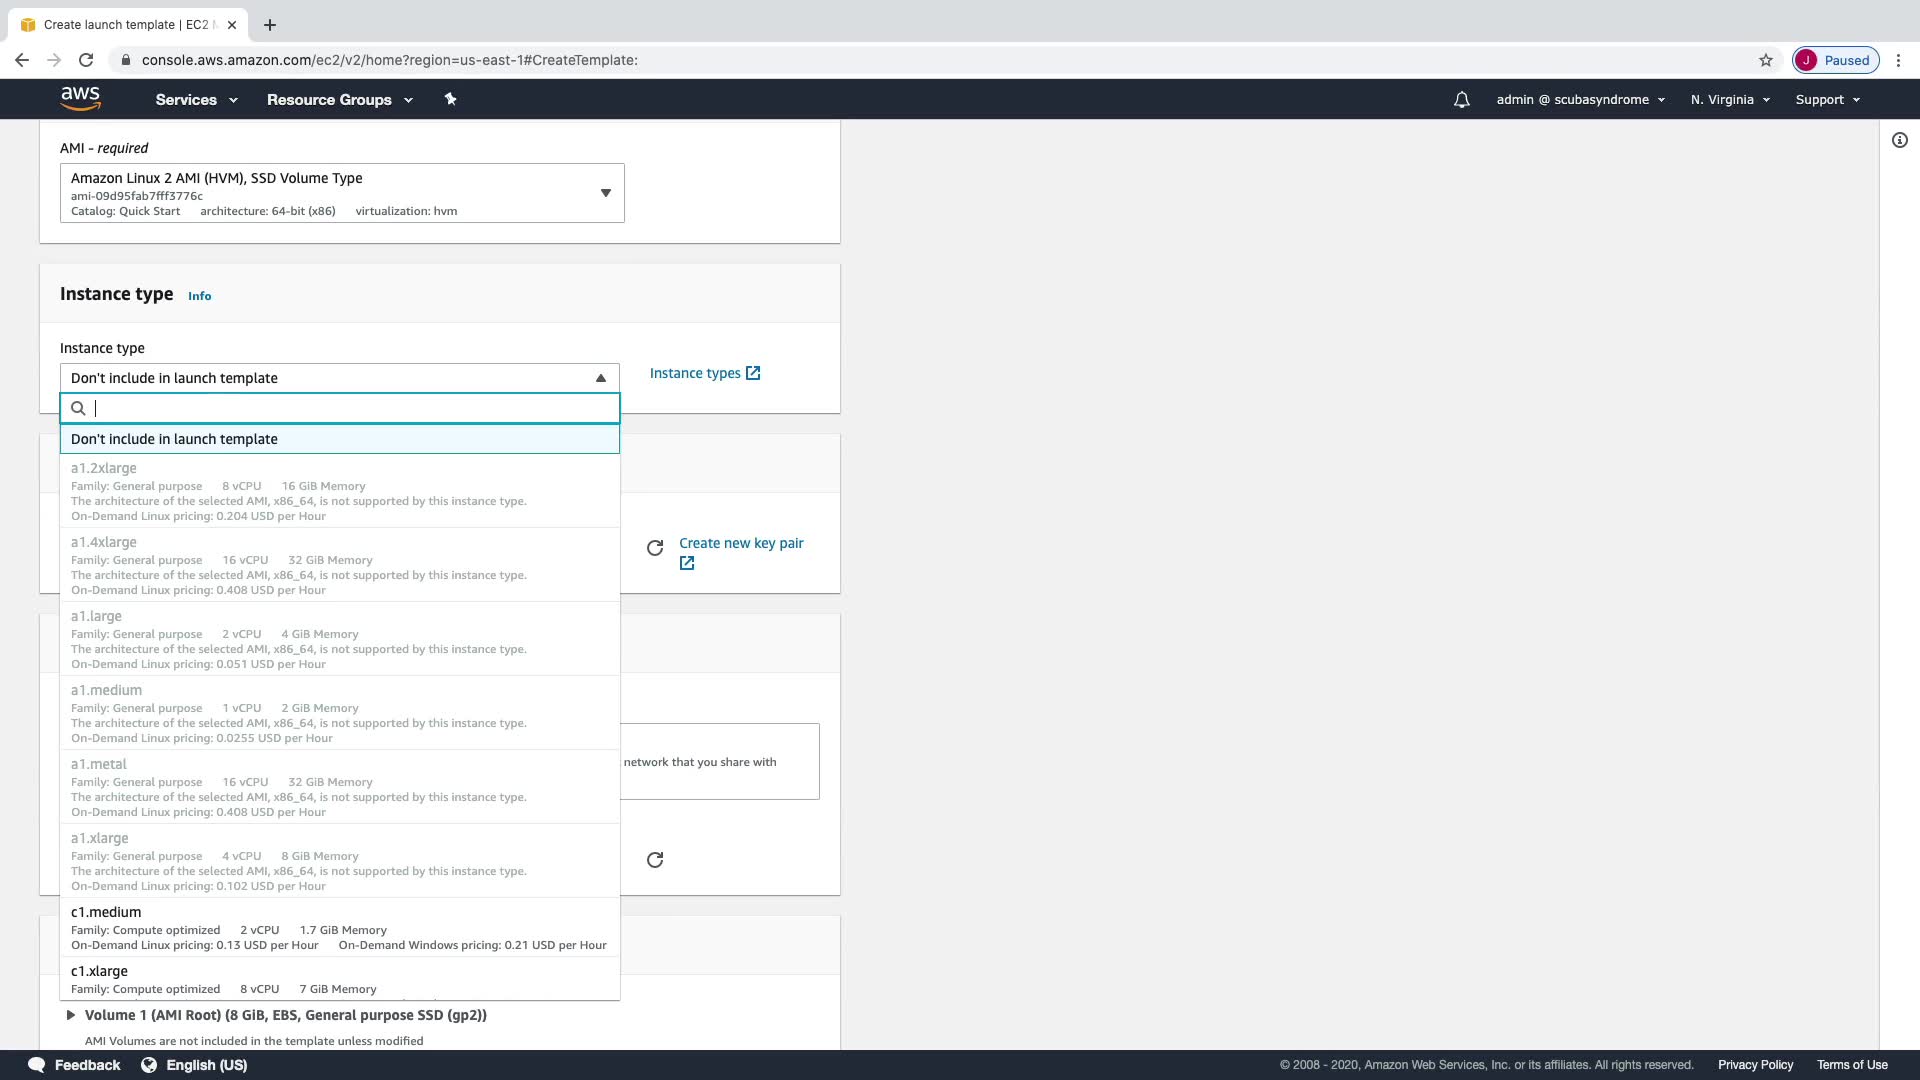Reload the page with browser refresh icon

[86, 60]
